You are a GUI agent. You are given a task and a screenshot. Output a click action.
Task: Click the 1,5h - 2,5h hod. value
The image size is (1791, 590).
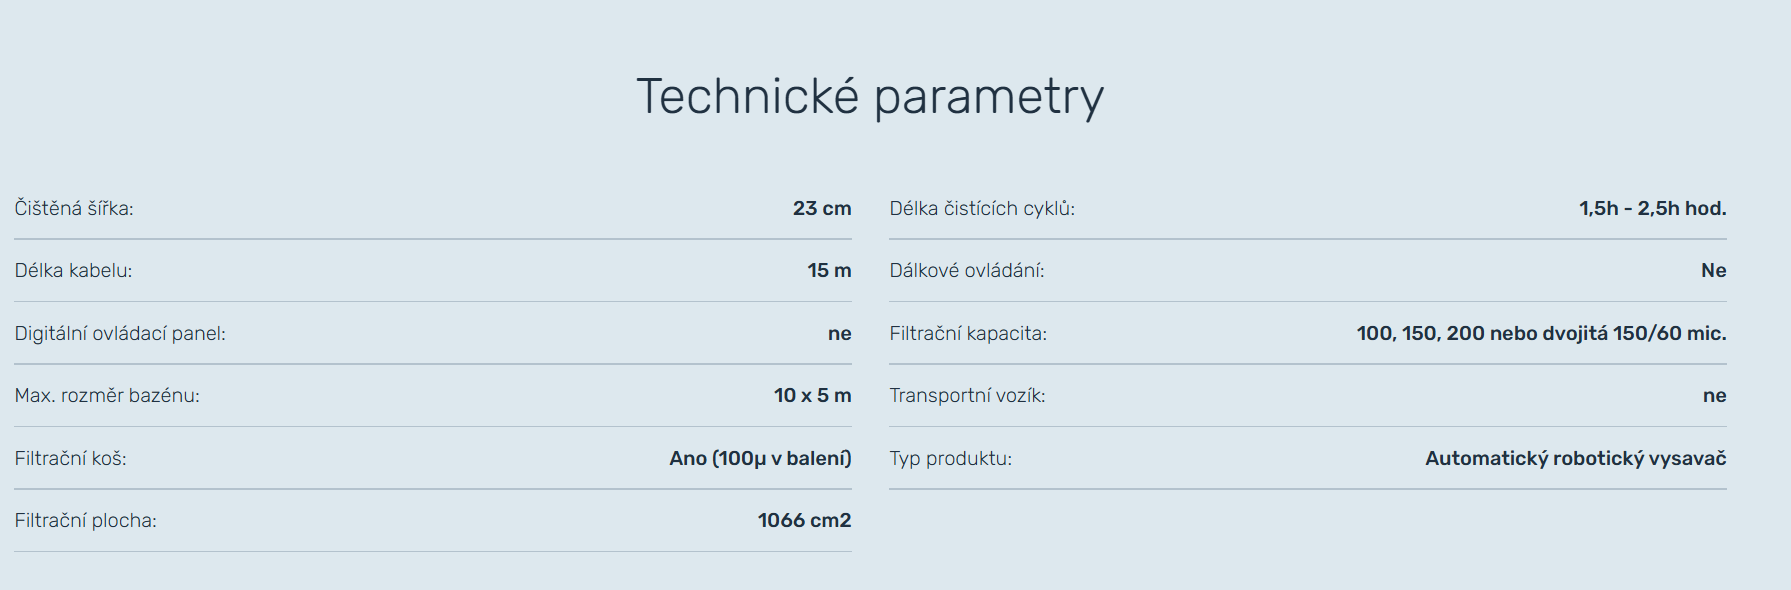click(1652, 208)
